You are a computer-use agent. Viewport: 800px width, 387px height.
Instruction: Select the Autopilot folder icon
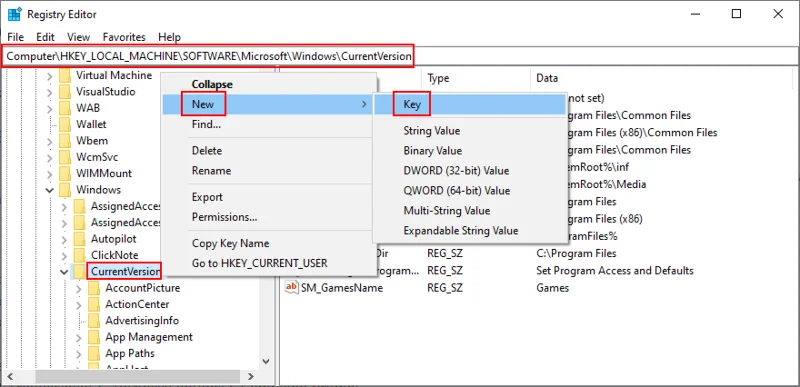point(79,239)
